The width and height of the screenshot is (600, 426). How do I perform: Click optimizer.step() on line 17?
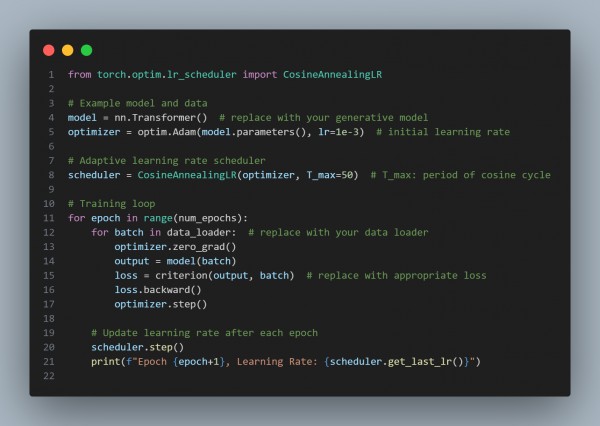coord(161,304)
